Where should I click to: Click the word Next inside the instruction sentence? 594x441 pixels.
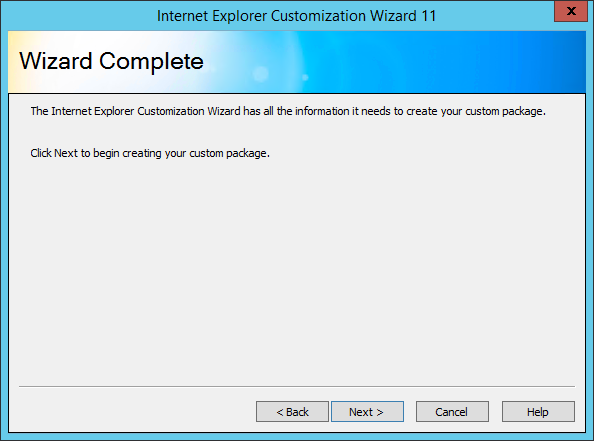point(66,153)
